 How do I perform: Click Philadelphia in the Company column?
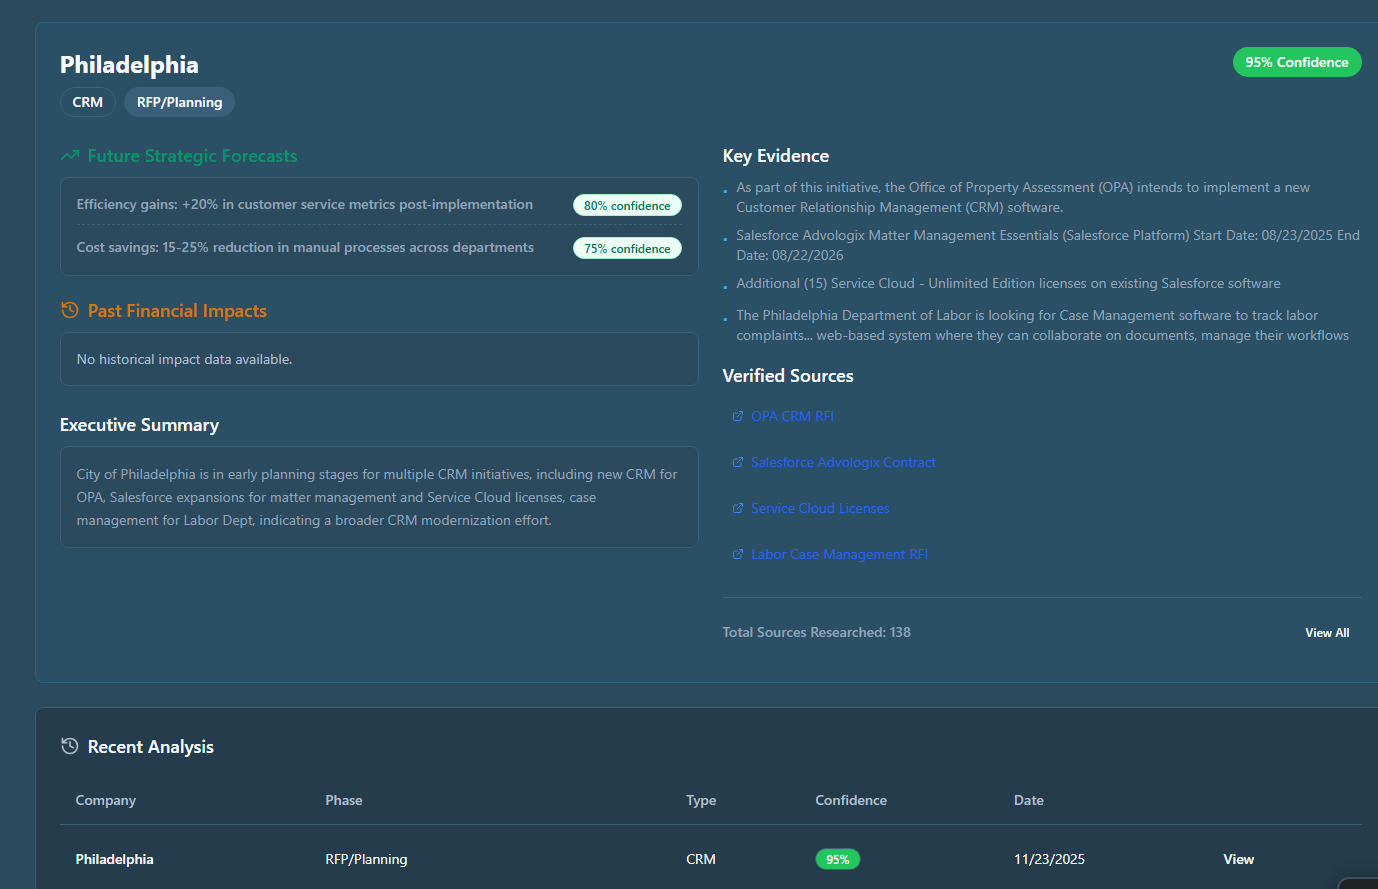pos(115,859)
